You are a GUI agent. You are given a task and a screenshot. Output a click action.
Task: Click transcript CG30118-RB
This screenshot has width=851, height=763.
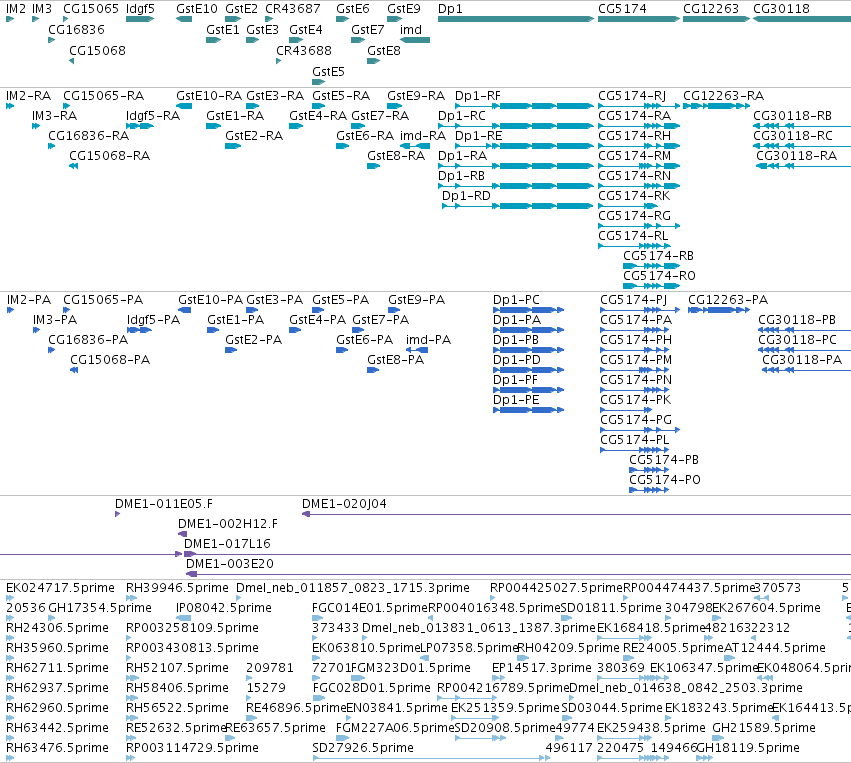coord(802,126)
